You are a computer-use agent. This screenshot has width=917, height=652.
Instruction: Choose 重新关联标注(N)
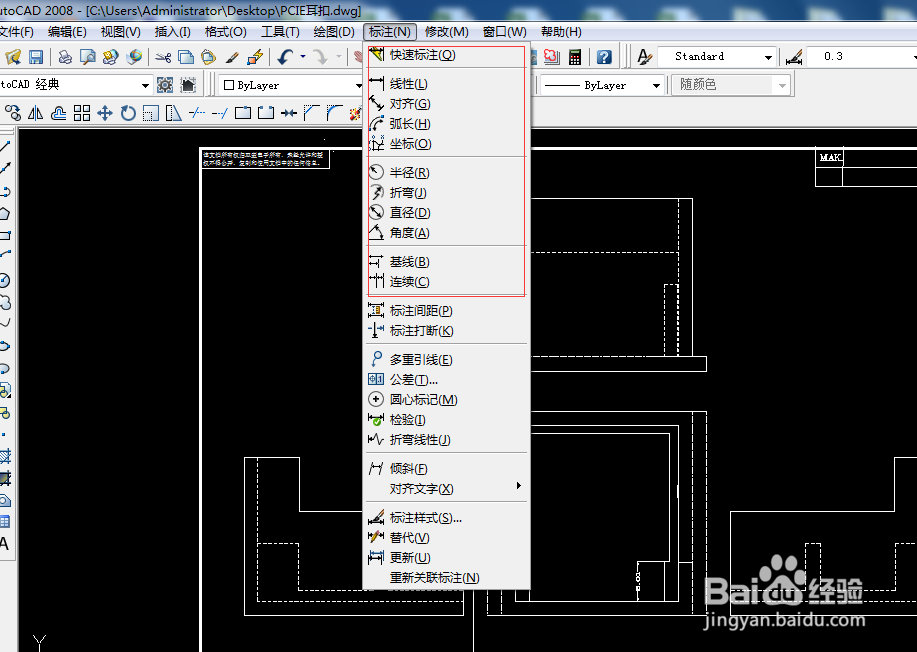click(x=447, y=577)
